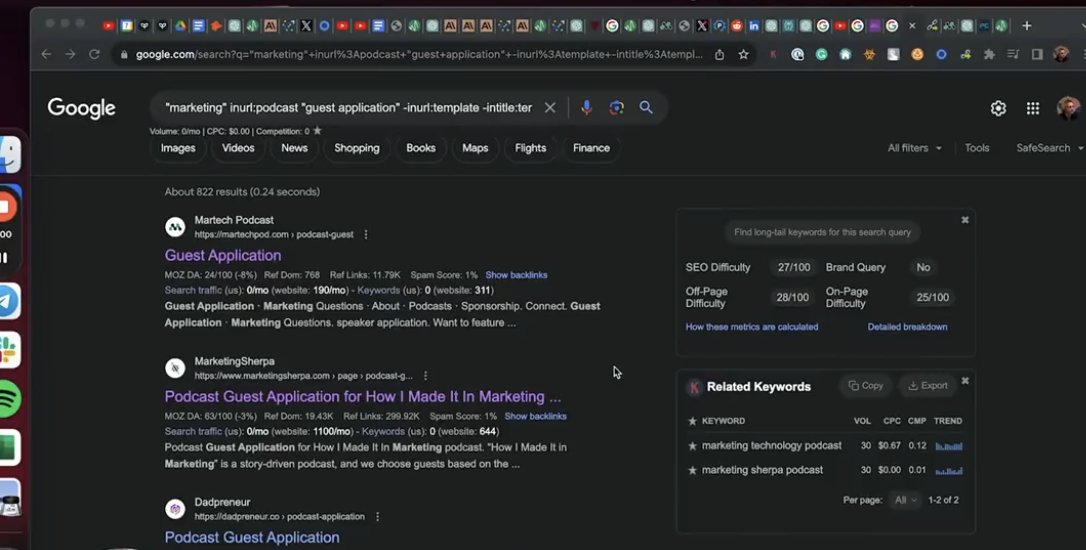Reload the Google results page

coord(94,54)
